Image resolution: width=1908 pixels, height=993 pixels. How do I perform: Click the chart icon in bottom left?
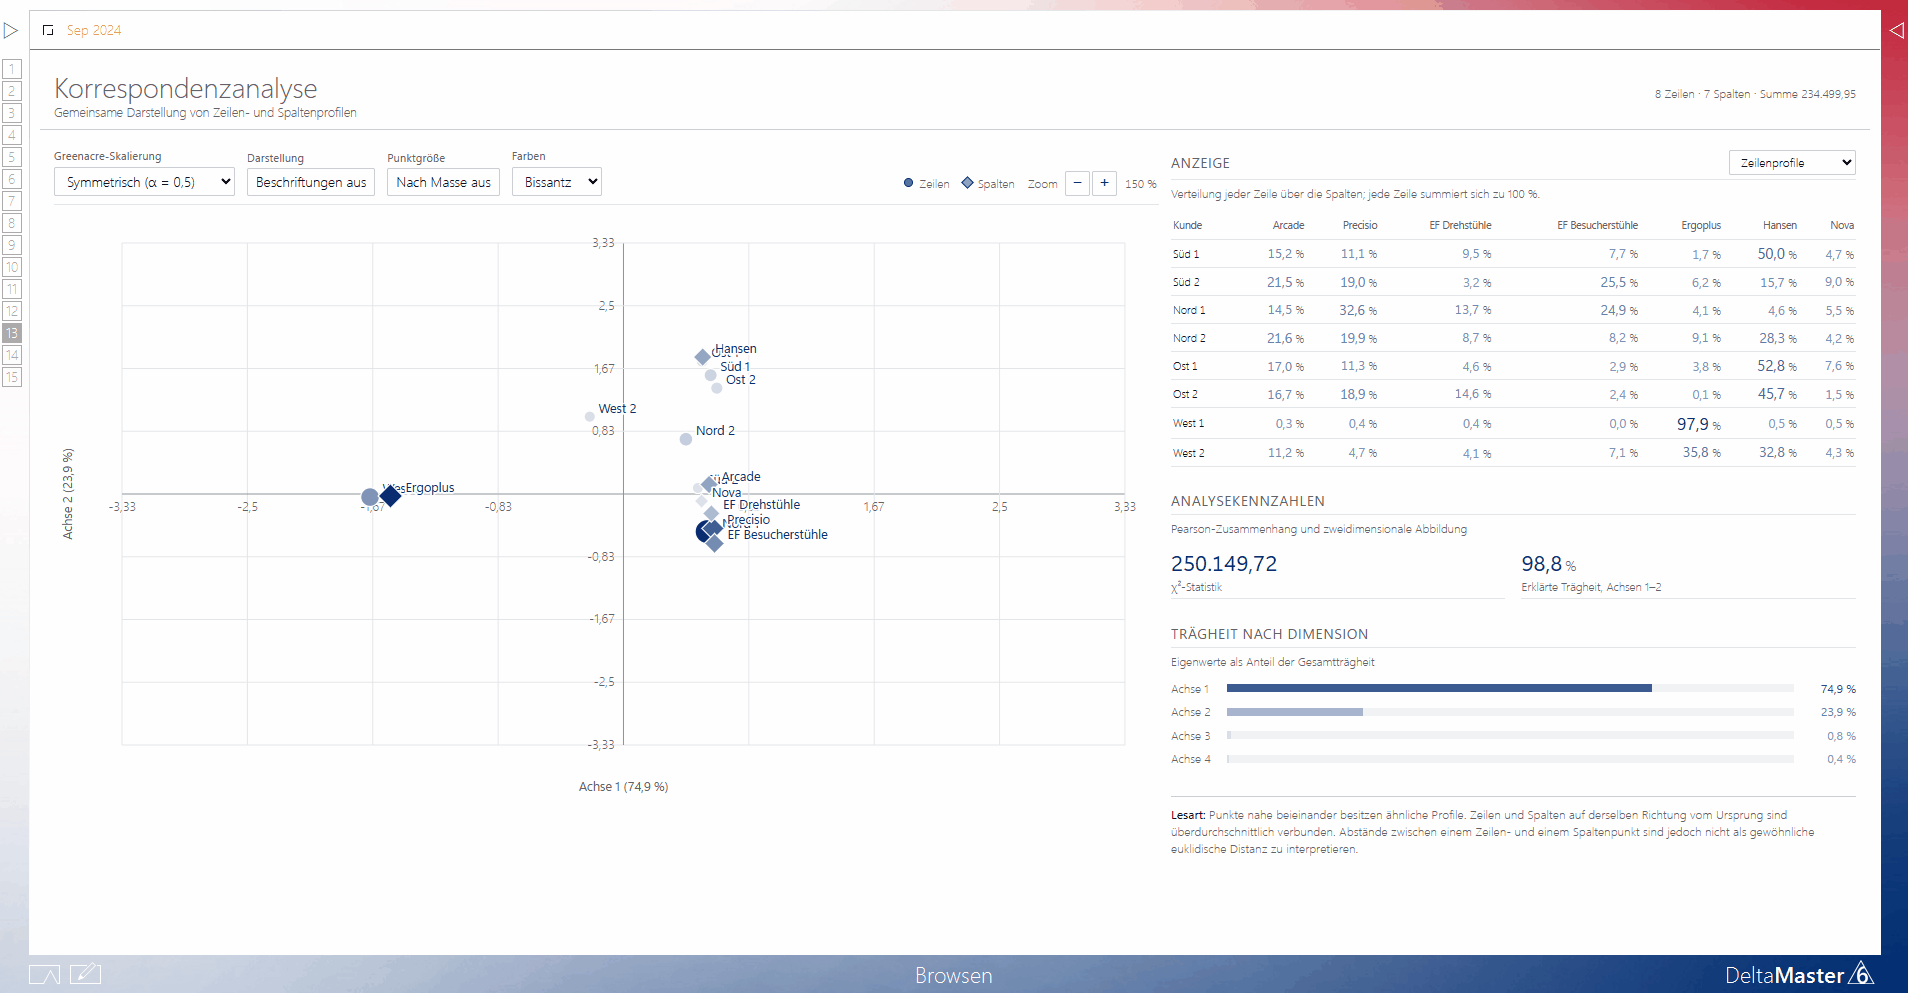point(45,974)
